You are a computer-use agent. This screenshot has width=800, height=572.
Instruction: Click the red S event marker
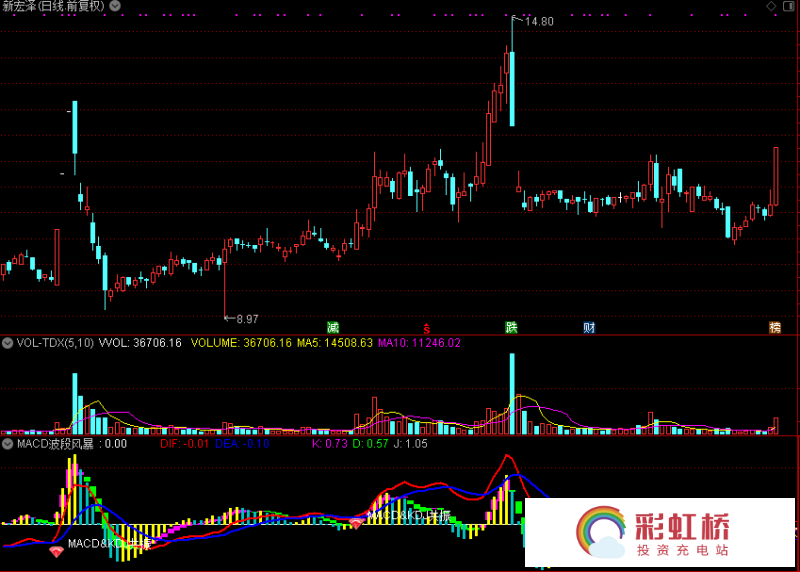(x=427, y=329)
